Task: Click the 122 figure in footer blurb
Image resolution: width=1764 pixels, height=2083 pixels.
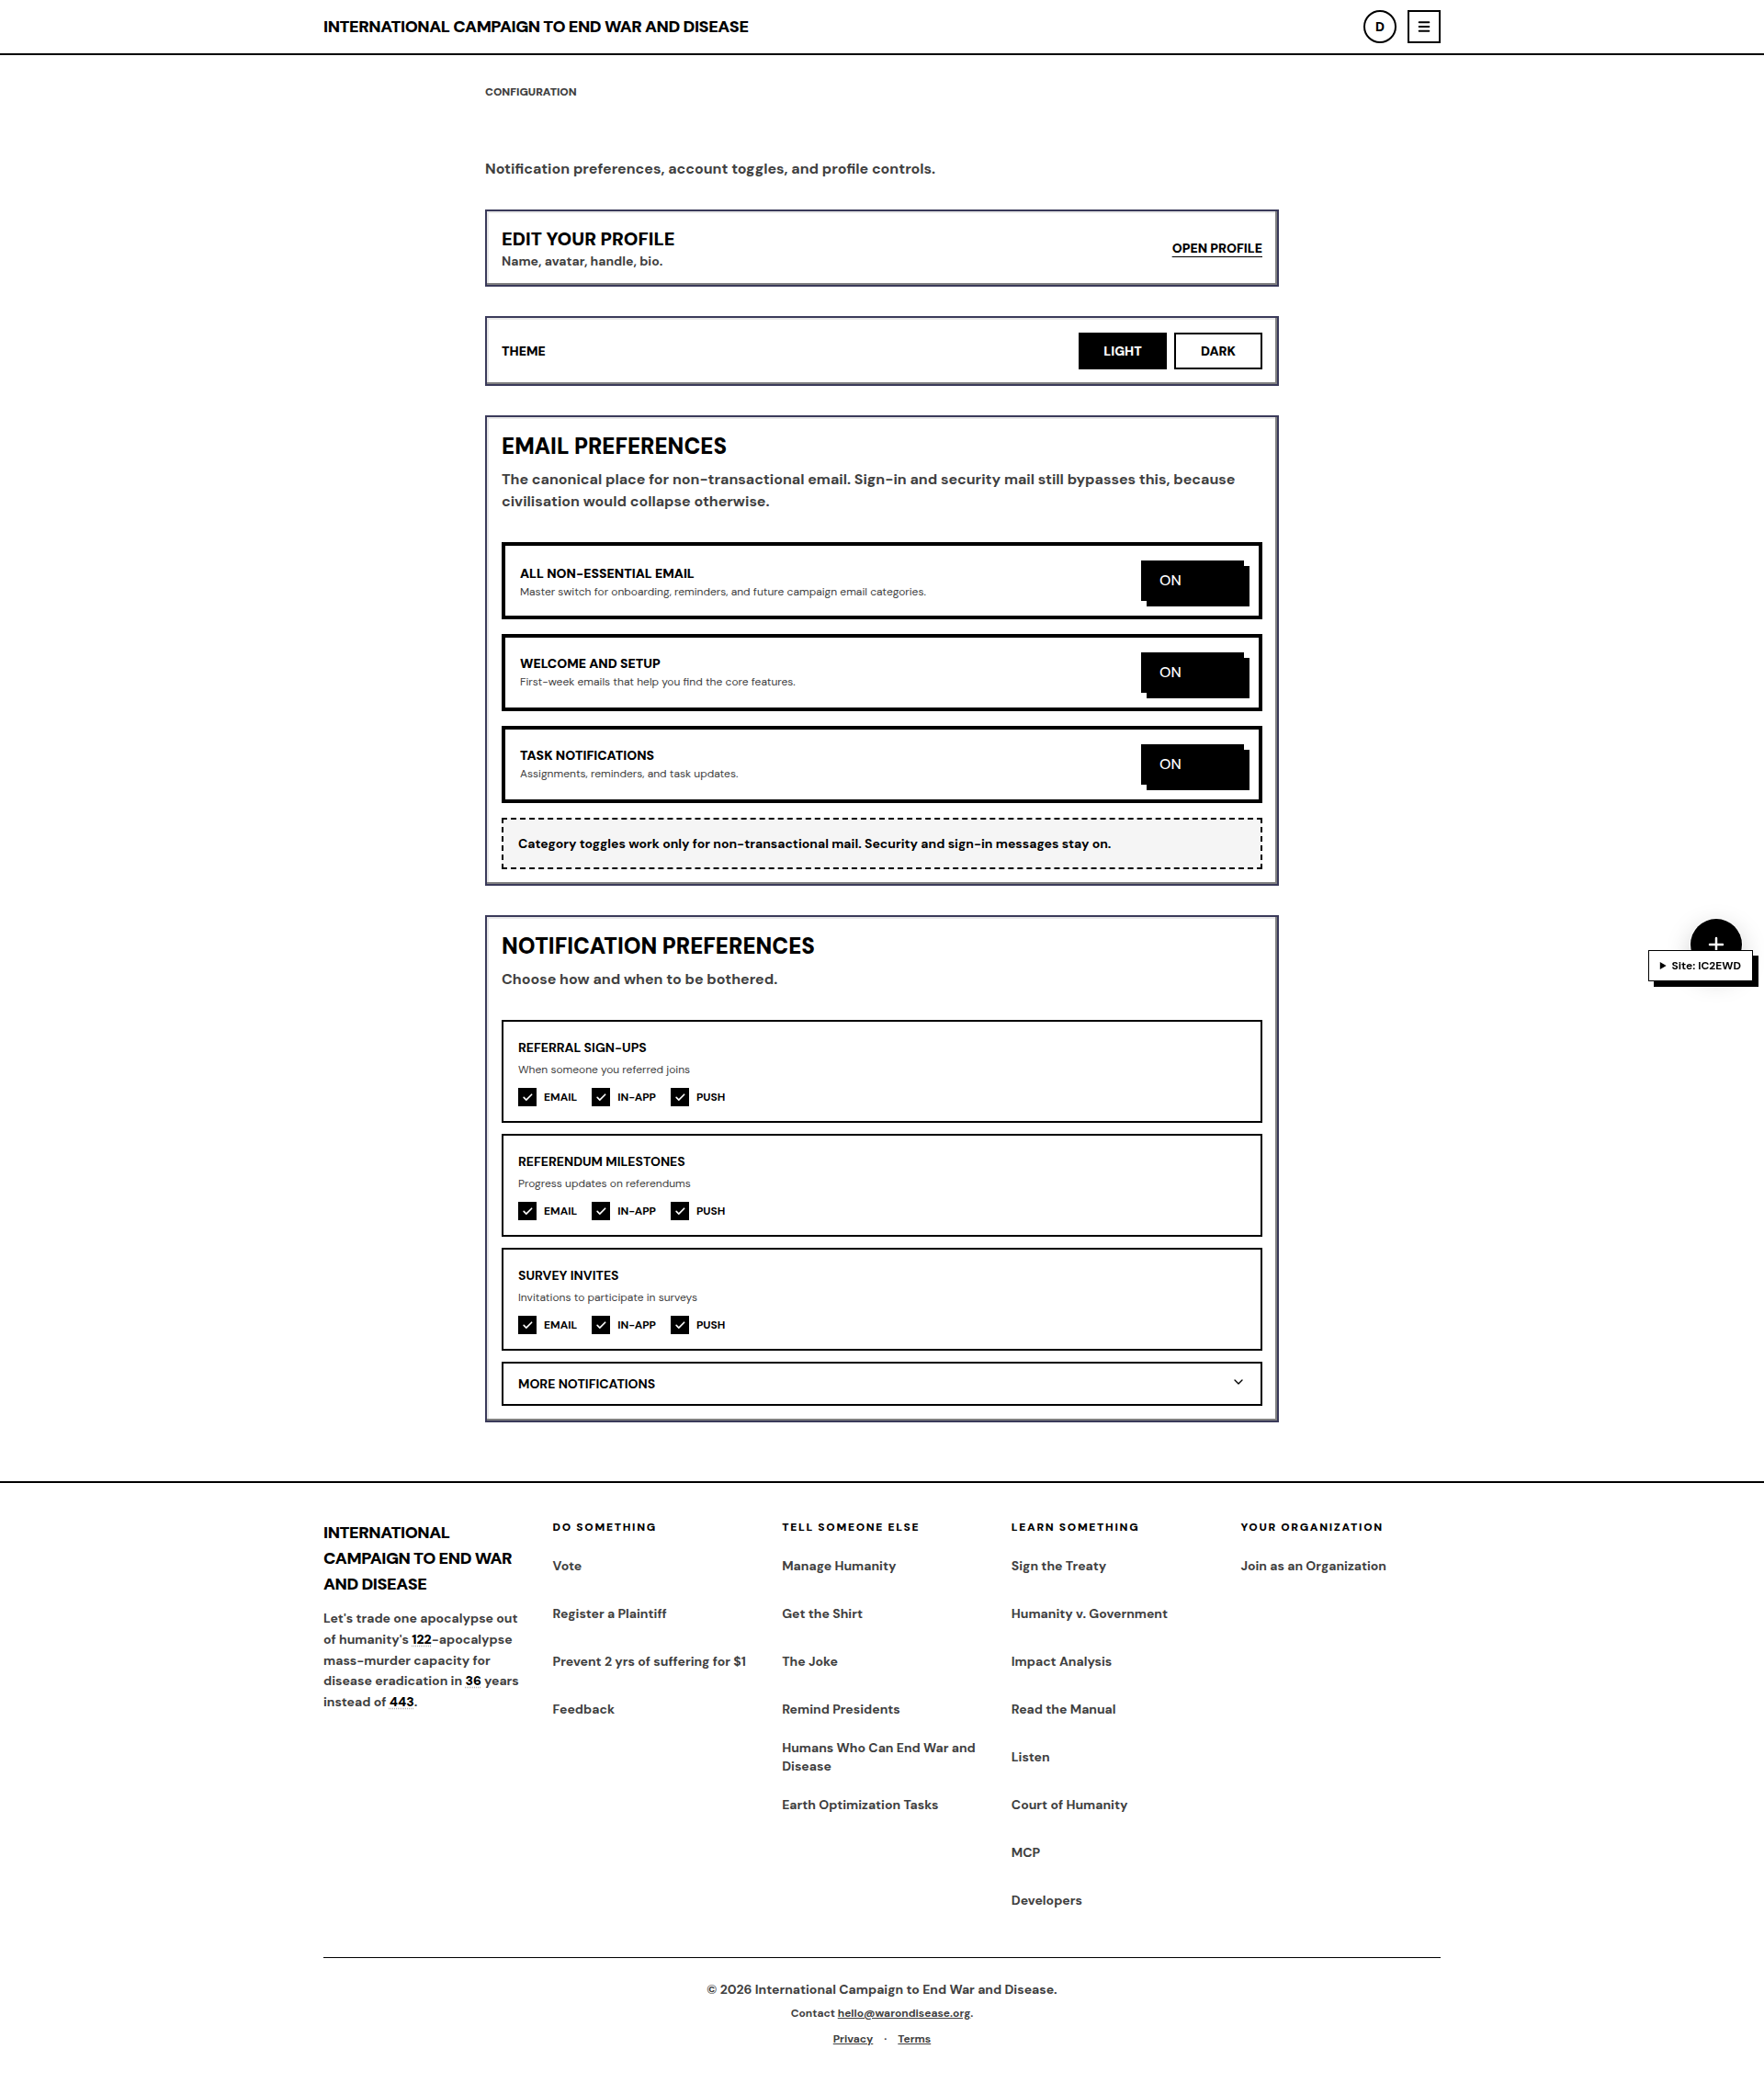Action: (x=421, y=1640)
